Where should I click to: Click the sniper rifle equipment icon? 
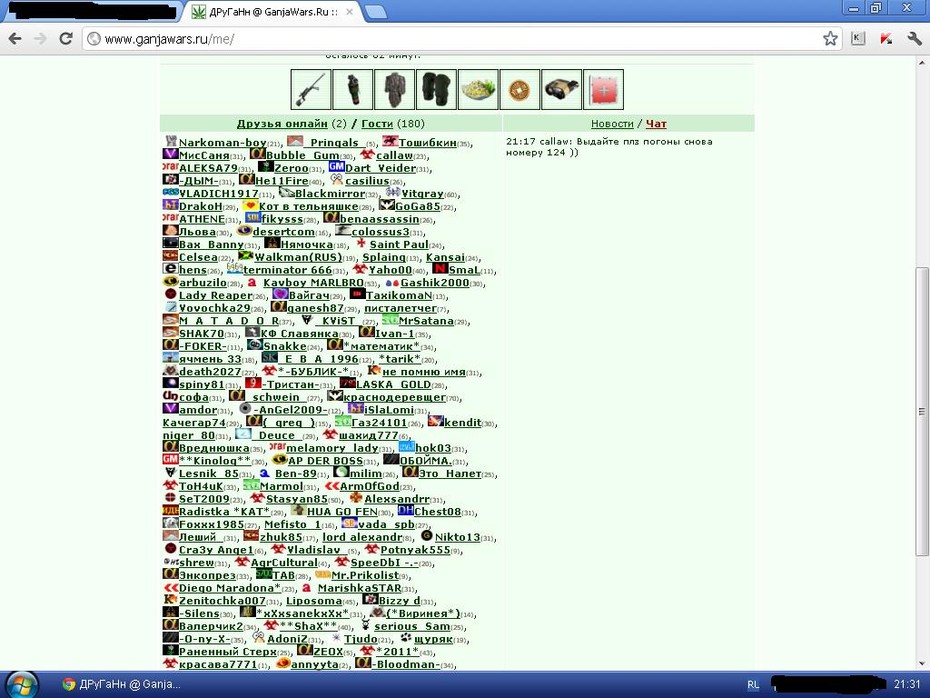click(311, 90)
